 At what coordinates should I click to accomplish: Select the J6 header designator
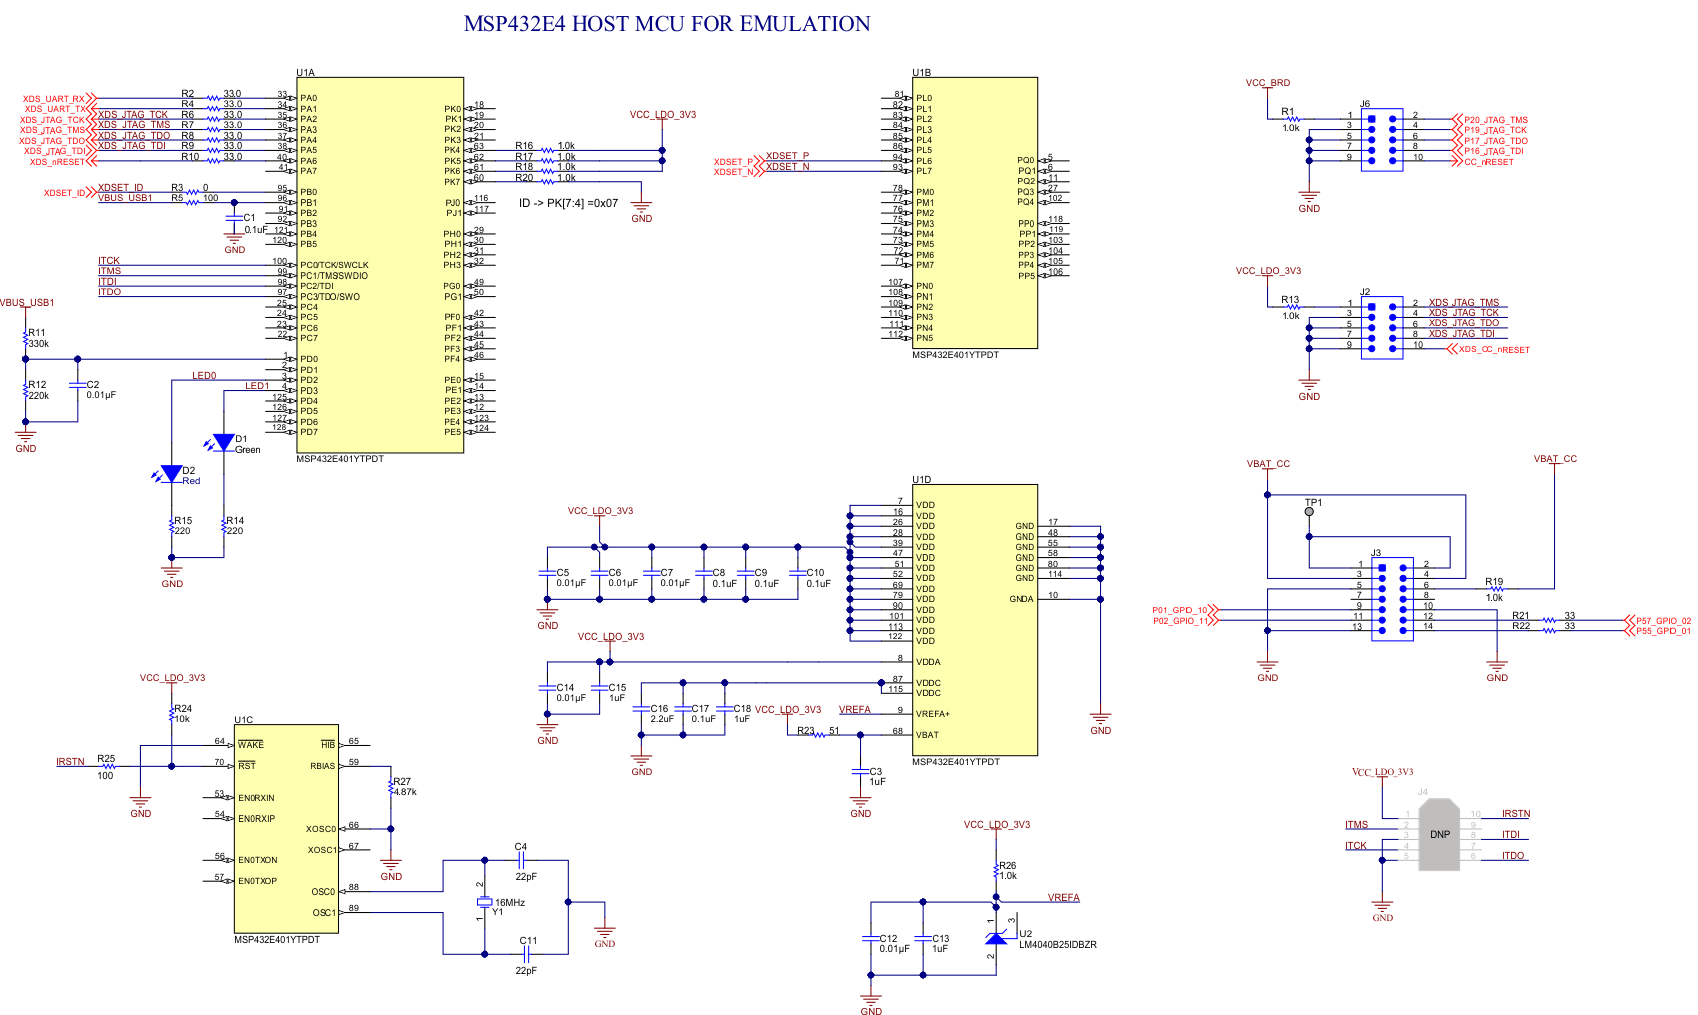[1365, 104]
